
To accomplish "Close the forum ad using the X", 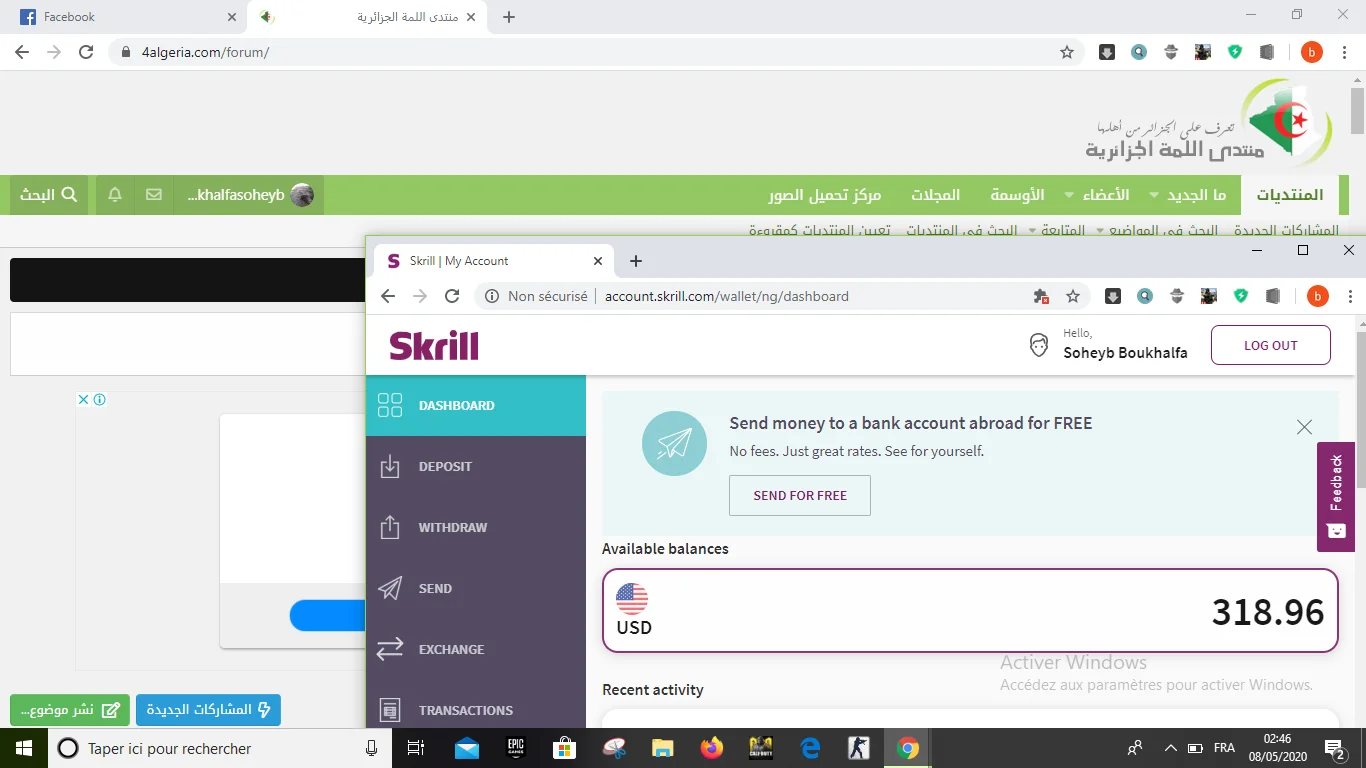I will coord(84,400).
